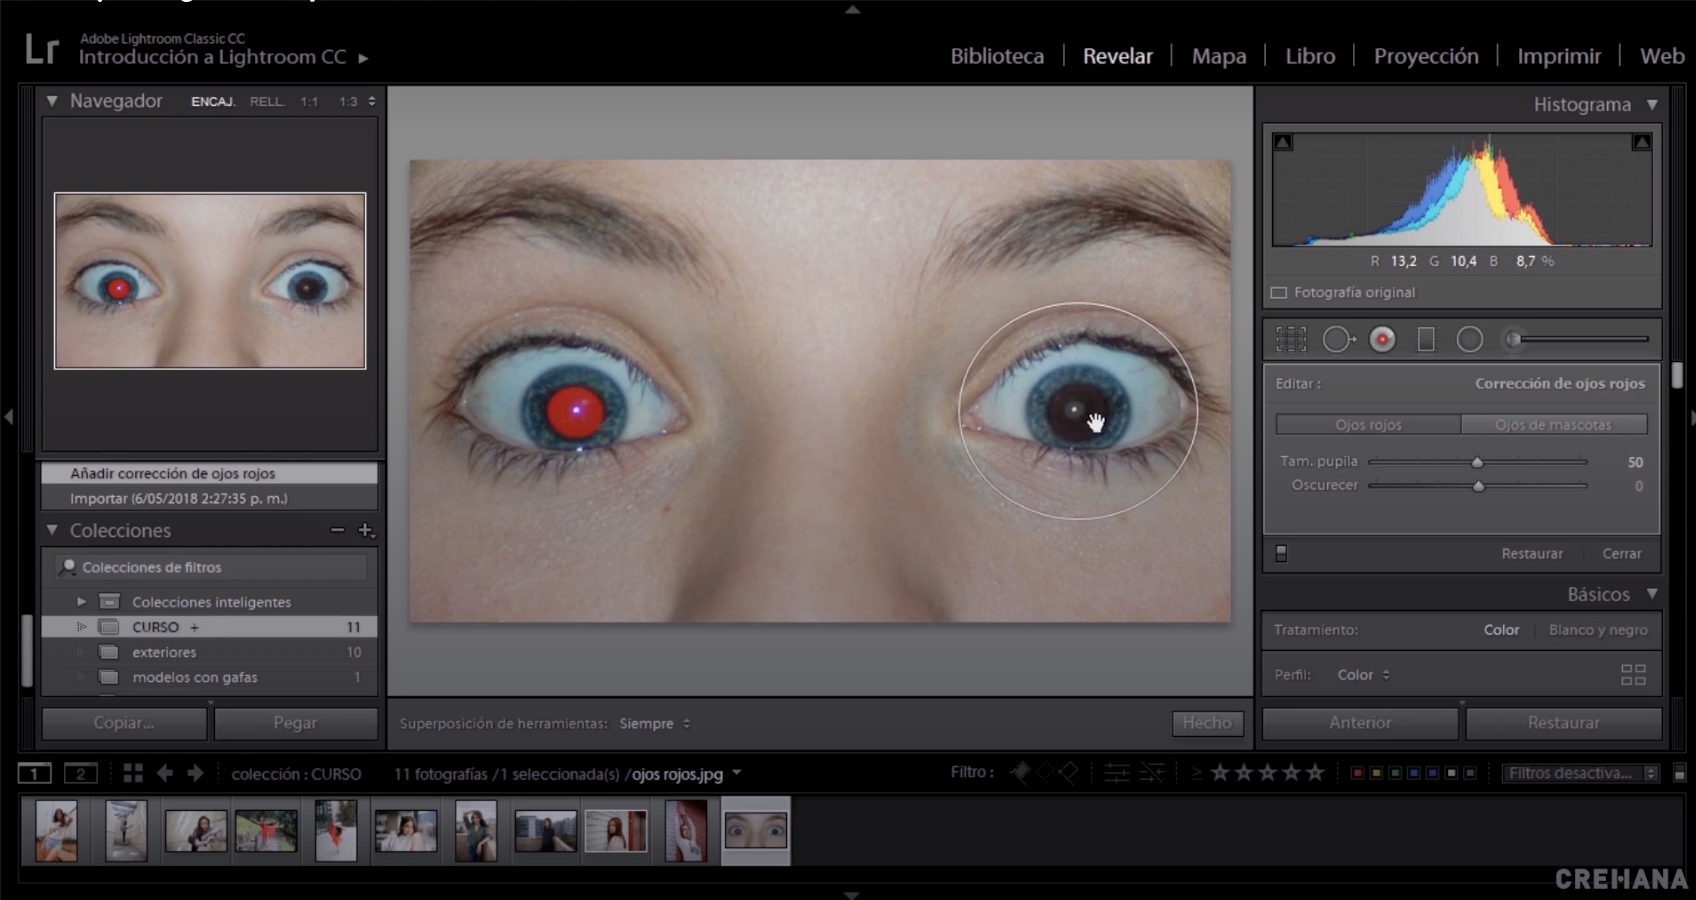The width and height of the screenshot is (1696, 900).
Task: Select the Crop Overlay tool
Action: pos(1291,339)
